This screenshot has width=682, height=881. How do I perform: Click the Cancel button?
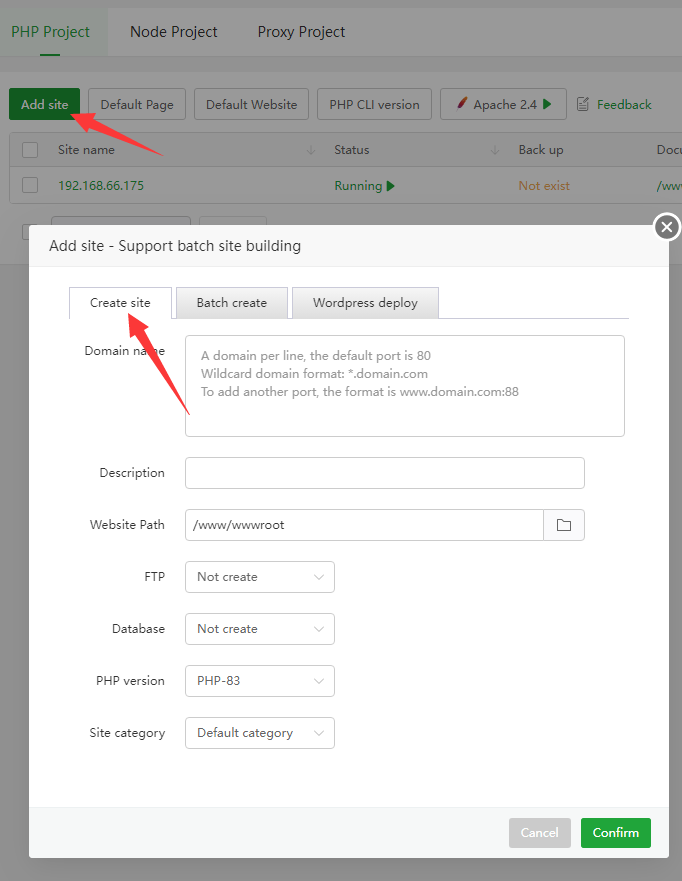coord(539,833)
